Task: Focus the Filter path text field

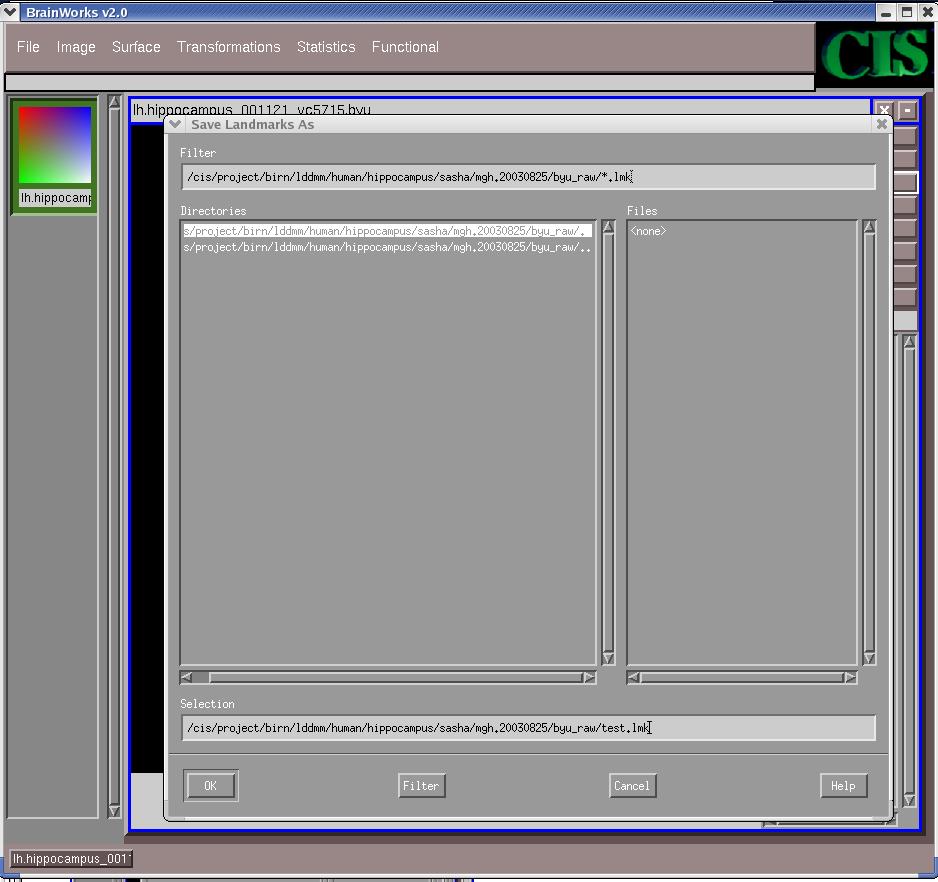Action: pos(528,177)
